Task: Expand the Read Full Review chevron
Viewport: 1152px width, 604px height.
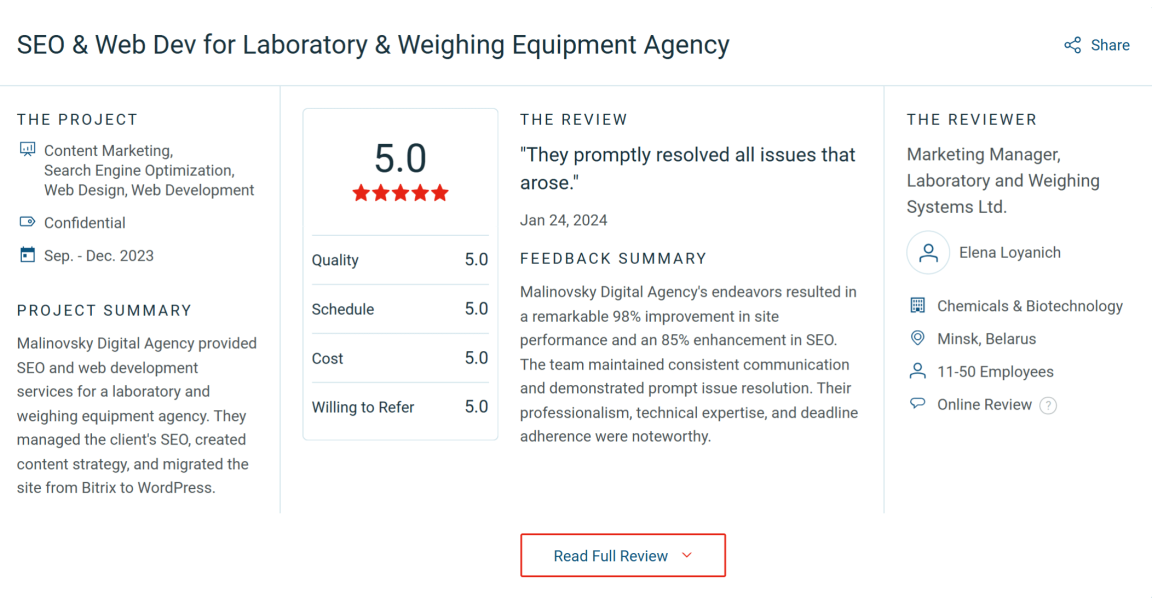Action: pos(686,555)
